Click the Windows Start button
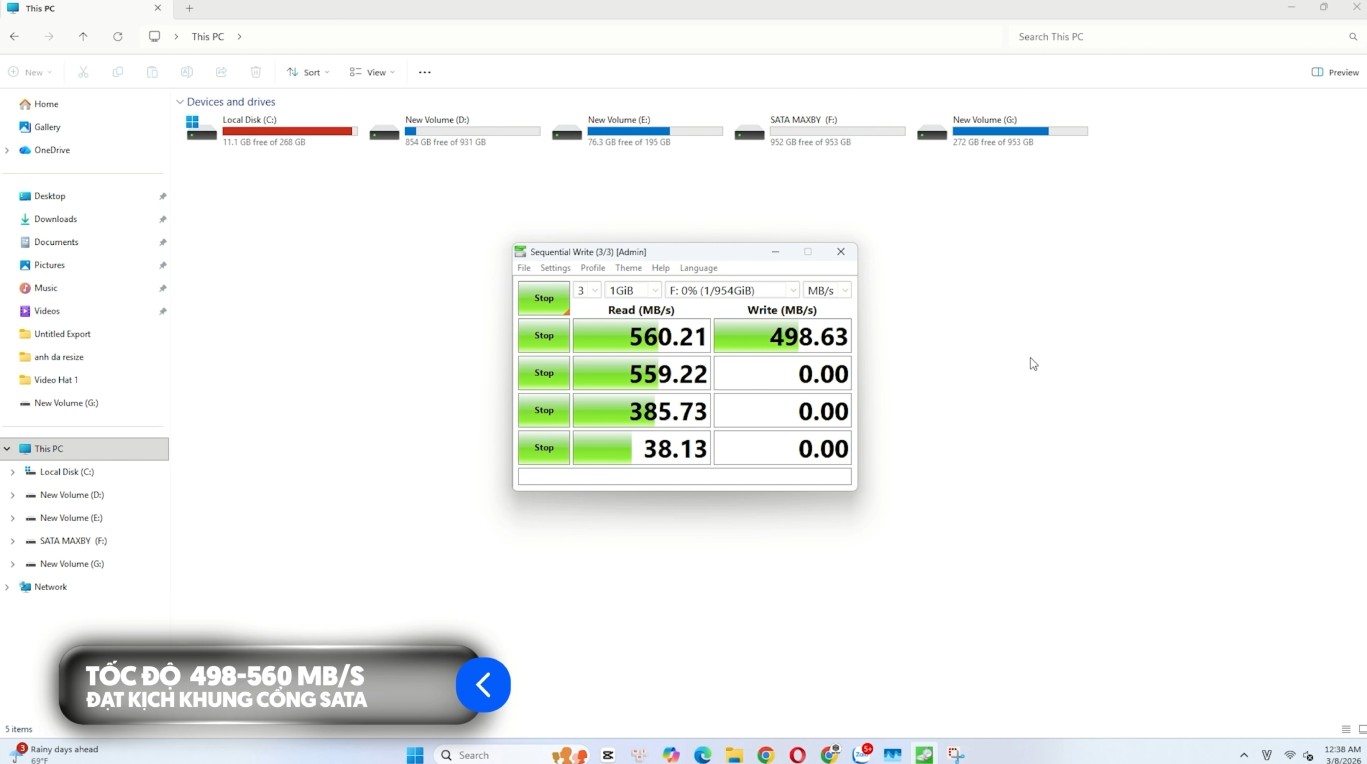The width and height of the screenshot is (1367, 764). click(415, 755)
